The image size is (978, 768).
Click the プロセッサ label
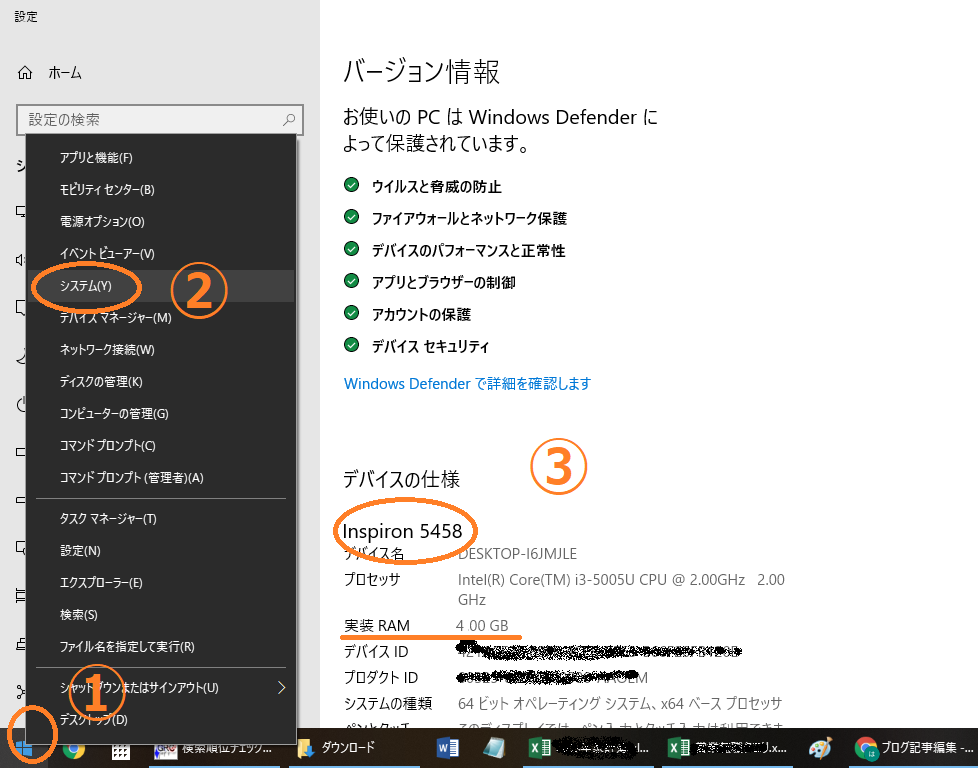[x=372, y=580]
